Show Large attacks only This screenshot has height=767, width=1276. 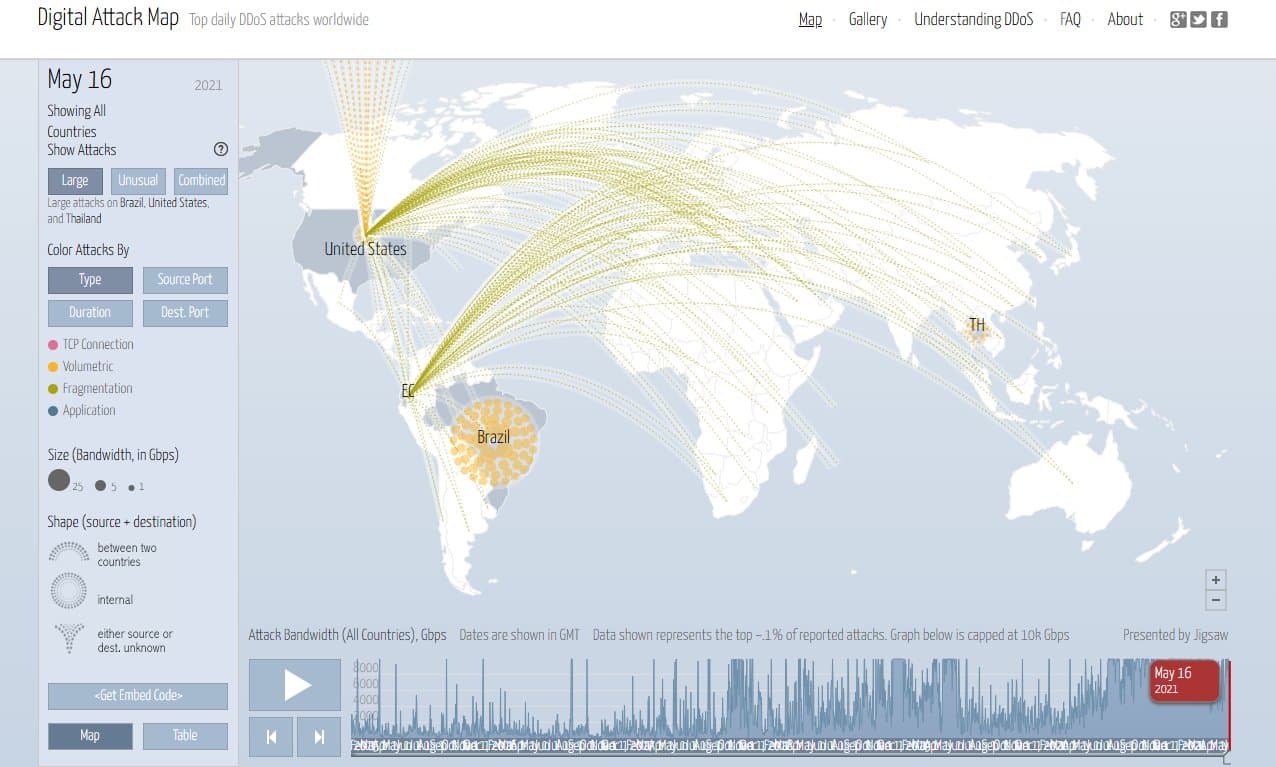[x=75, y=181]
